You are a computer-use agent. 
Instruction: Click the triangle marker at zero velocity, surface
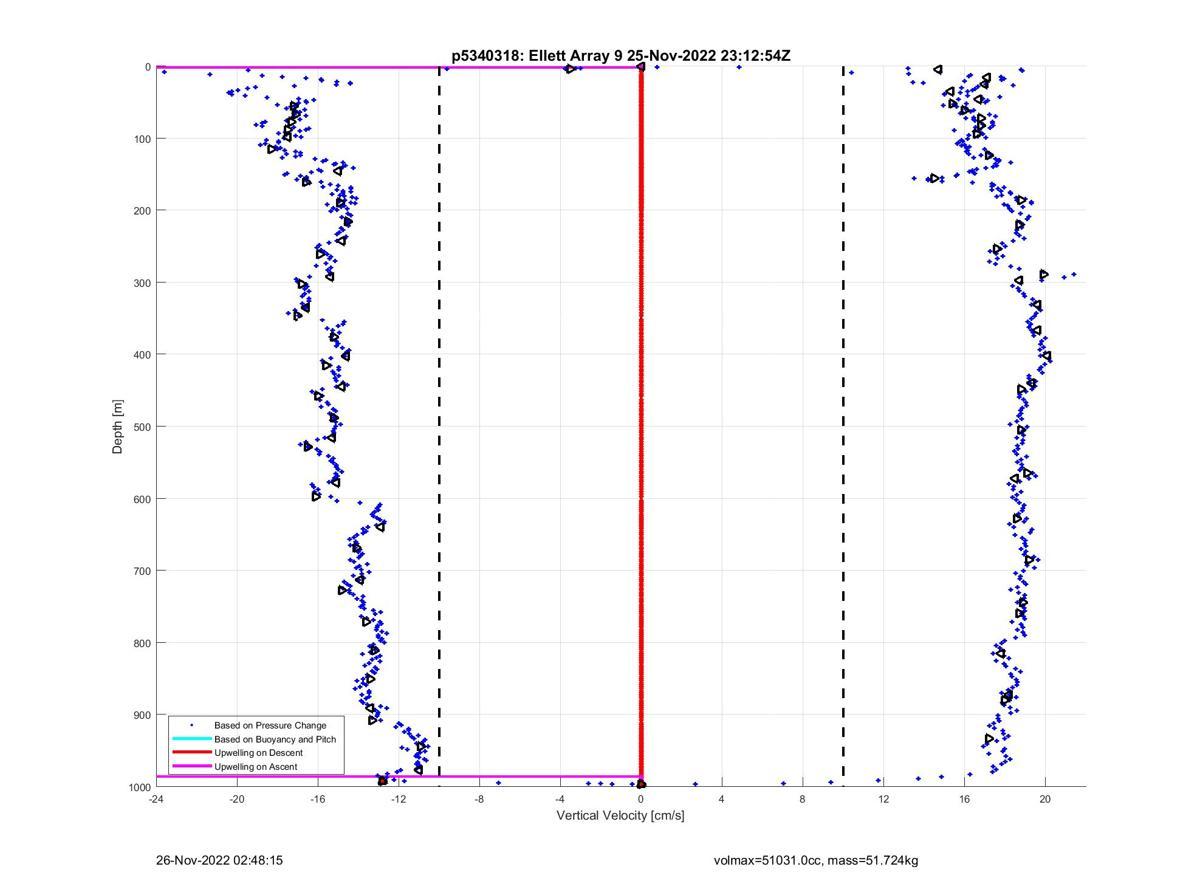[640, 66]
